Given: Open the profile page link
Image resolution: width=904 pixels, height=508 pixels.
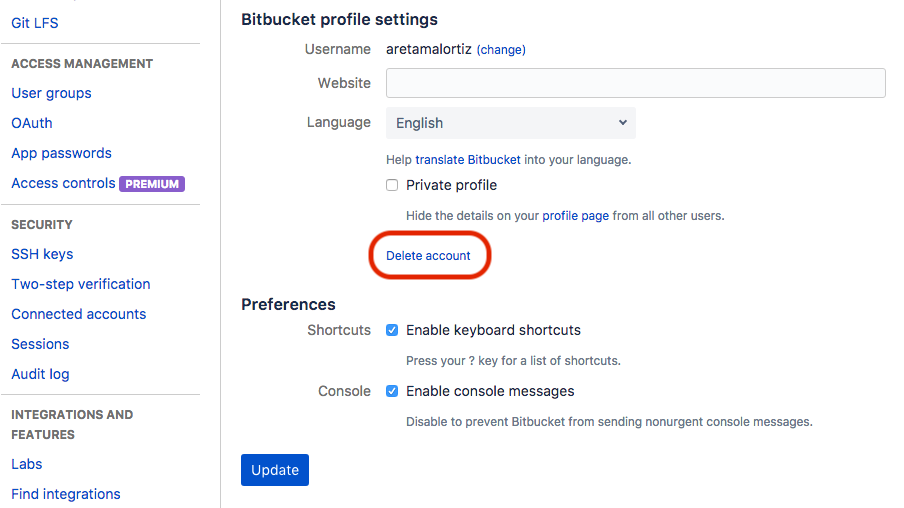Looking at the screenshot, I should [x=575, y=216].
